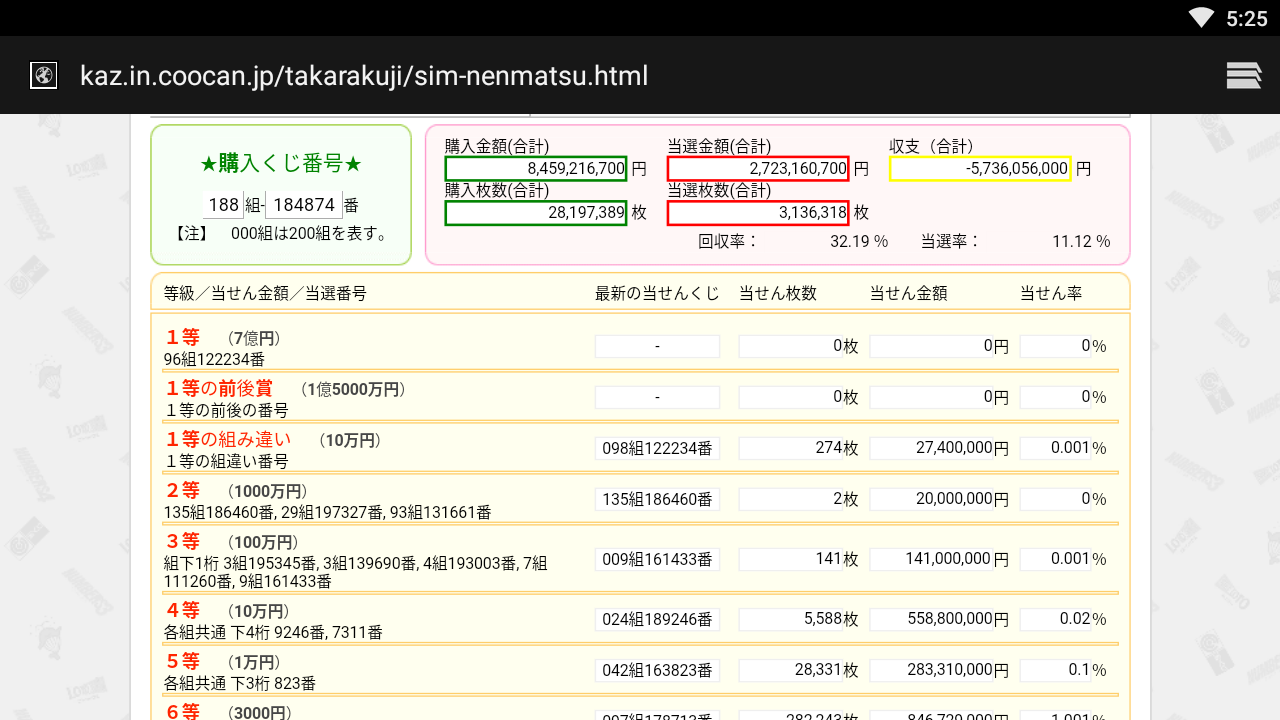The height and width of the screenshot is (720, 1280).
Task: Tap the text 各組共通 下4桁 9246番, 7311番
Action: (x=273, y=633)
